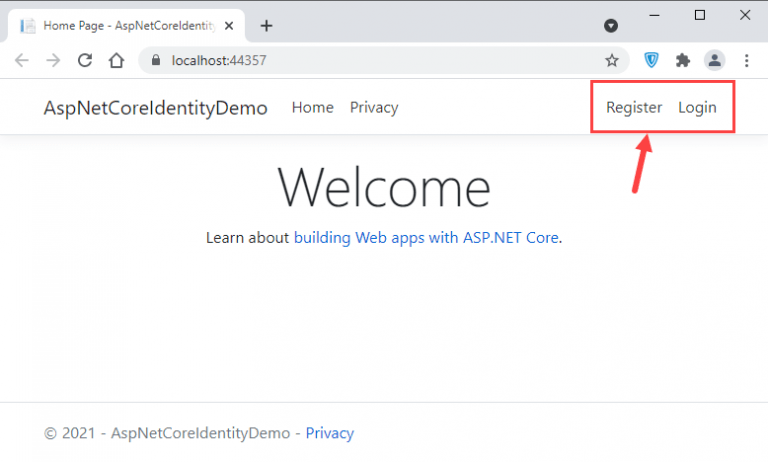Open Home in the navbar

[x=312, y=108]
